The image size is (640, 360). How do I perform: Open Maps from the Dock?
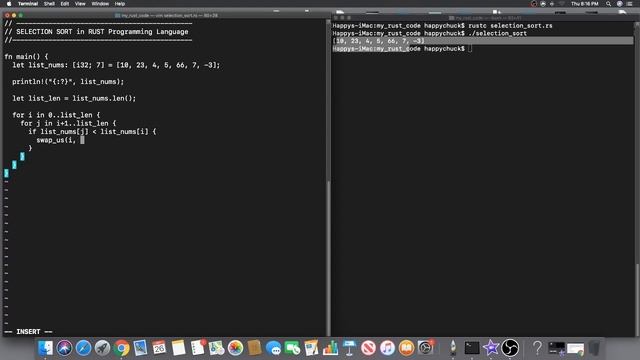tap(216, 348)
